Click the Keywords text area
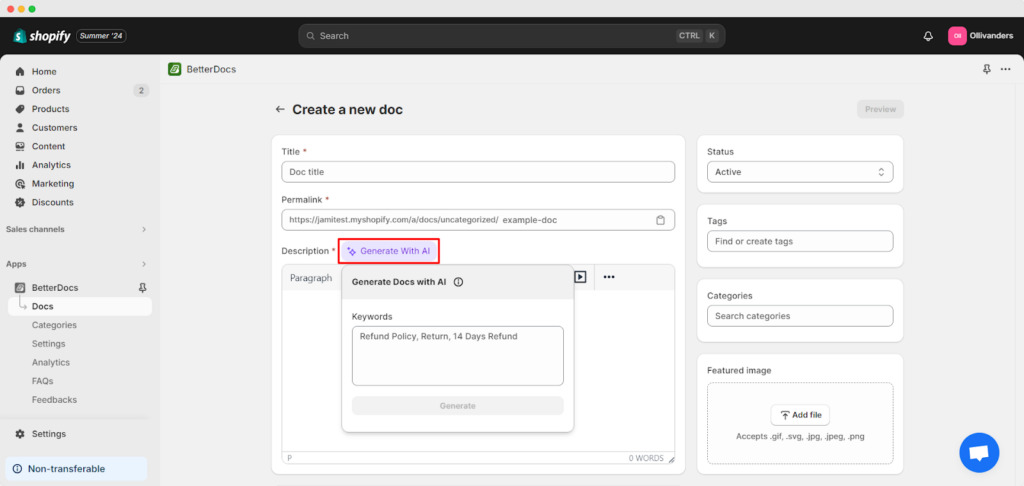Viewport: 1024px width, 486px height. (x=458, y=356)
